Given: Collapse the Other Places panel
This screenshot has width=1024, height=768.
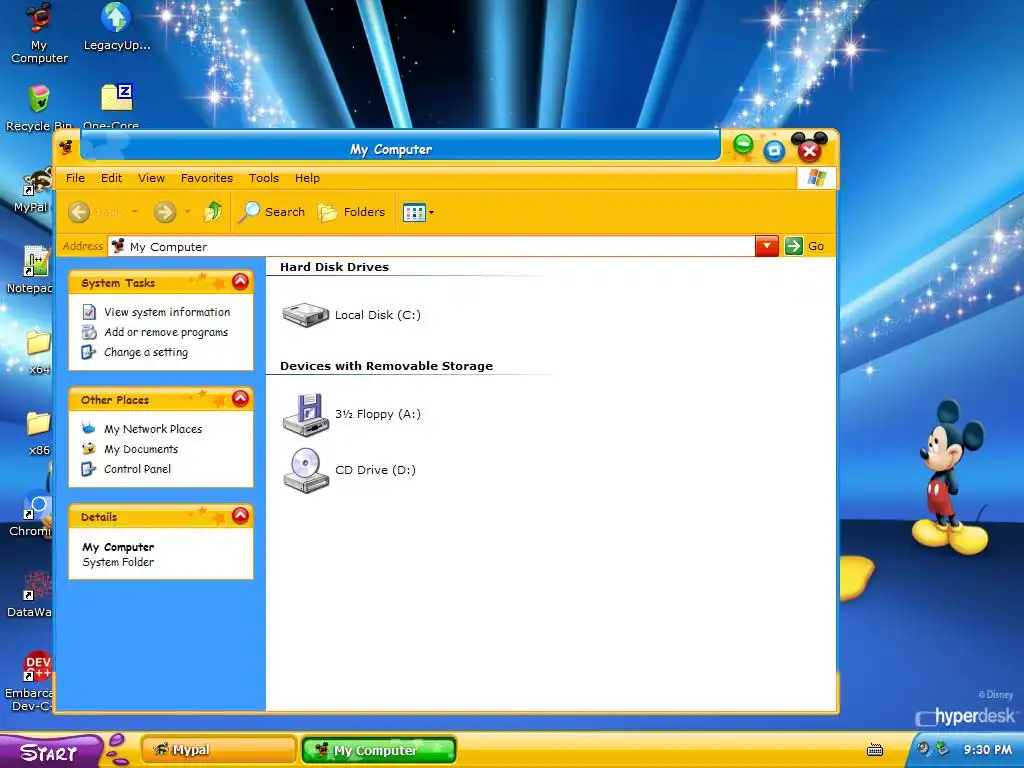Looking at the screenshot, I should tap(240, 398).
